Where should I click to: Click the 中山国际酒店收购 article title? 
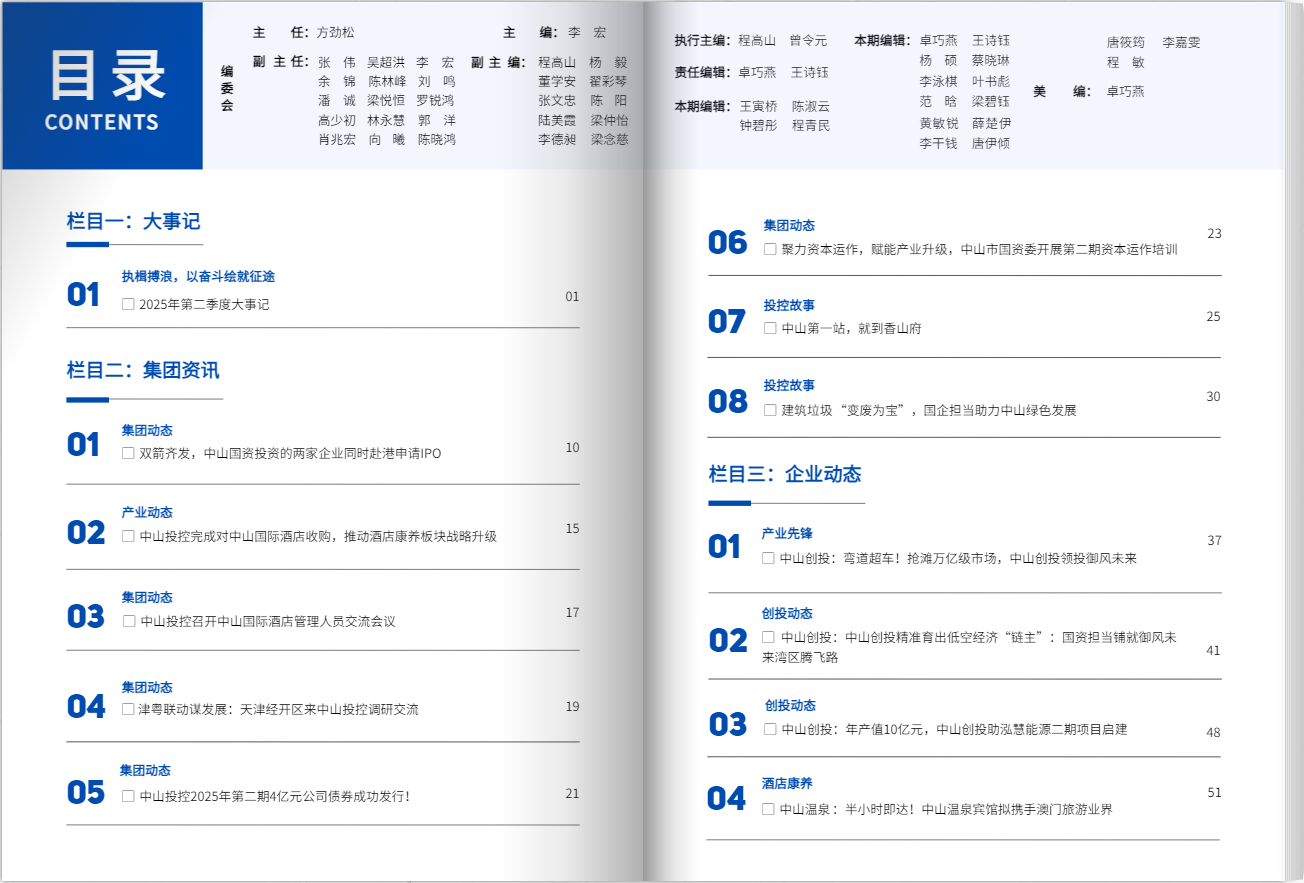pyautogui.click(x=318, y=536)
